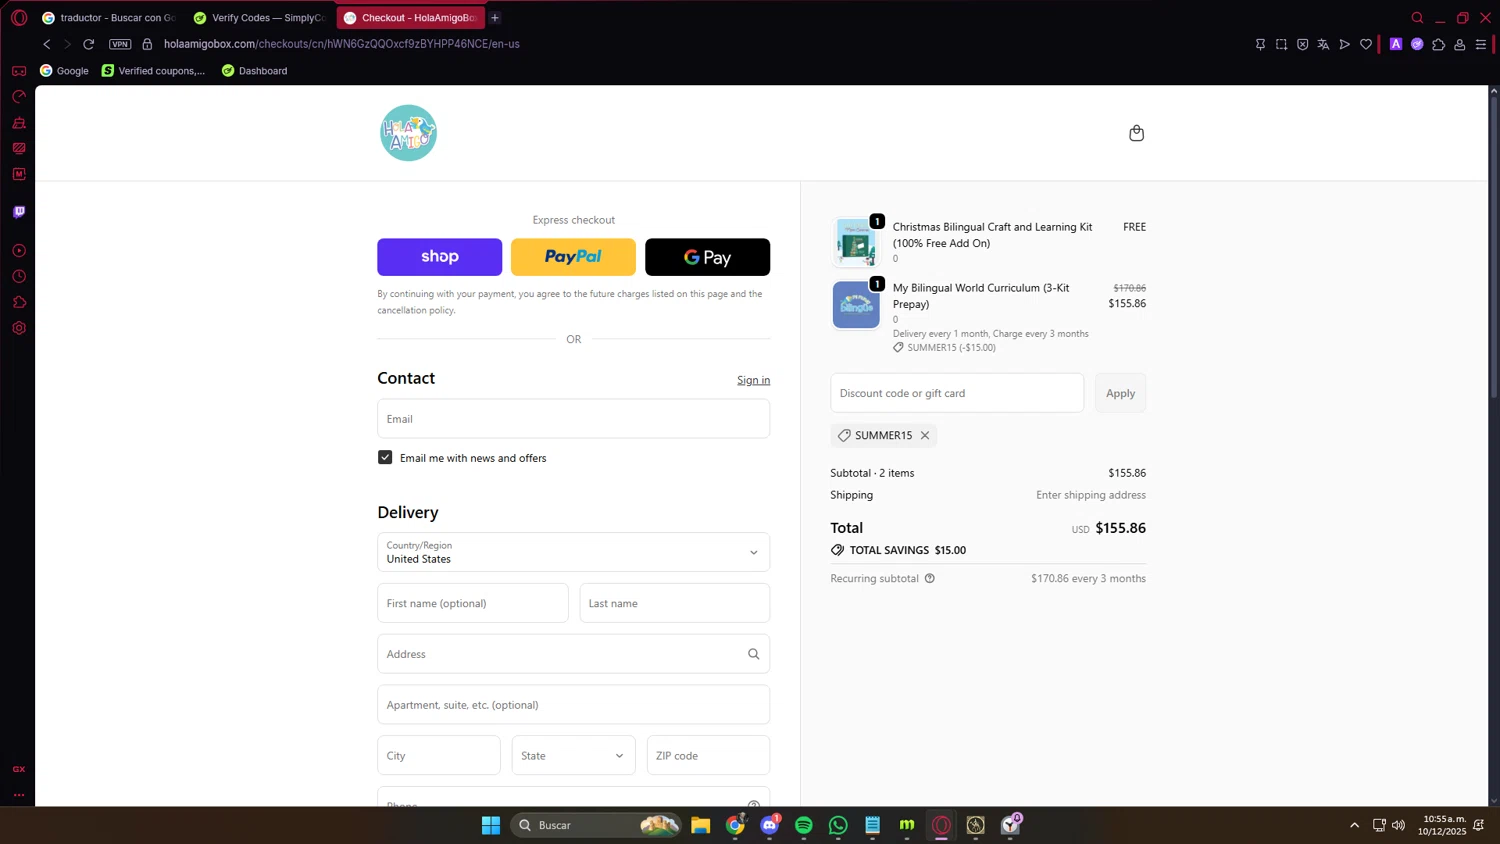This screenshot has height=844, width=1500.
Task: Open browsing history clock icon in sidebar
Action: click(x=19, y=277)
